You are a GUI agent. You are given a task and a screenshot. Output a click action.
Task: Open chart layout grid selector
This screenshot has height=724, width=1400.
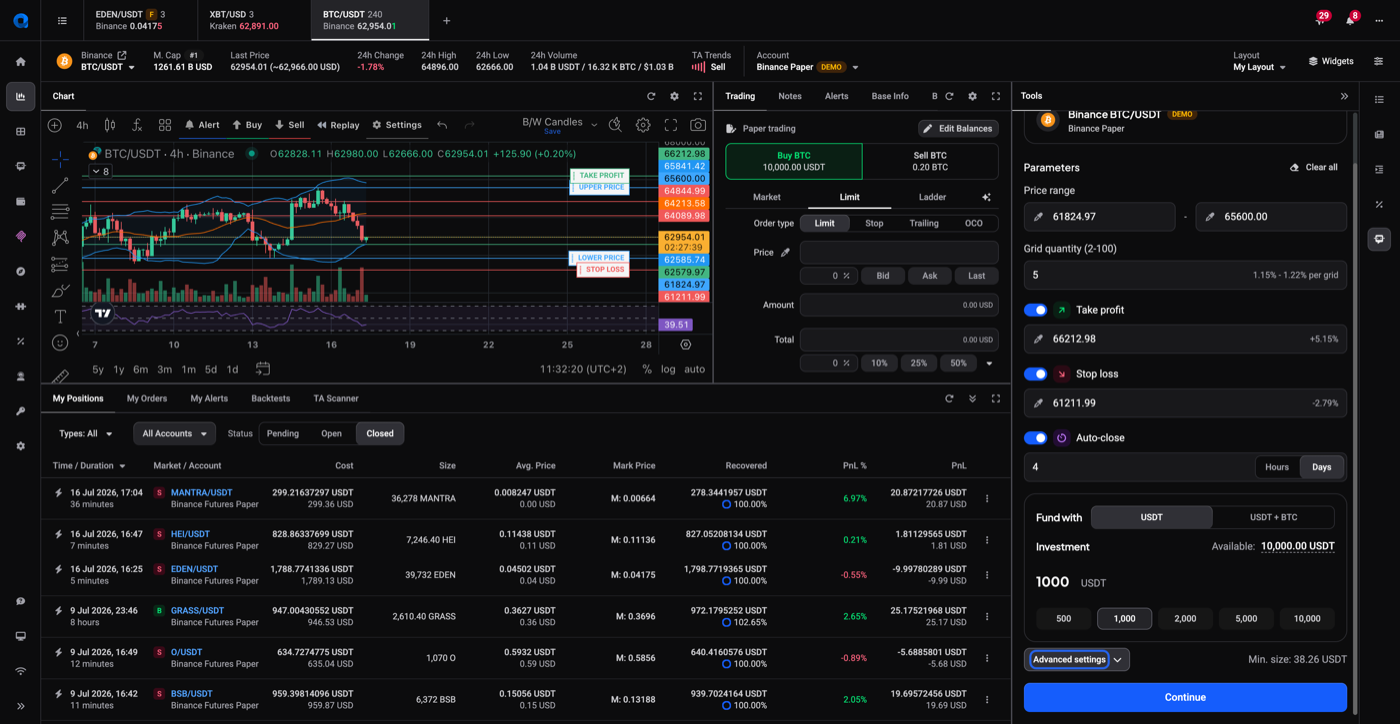pos(165,125)
